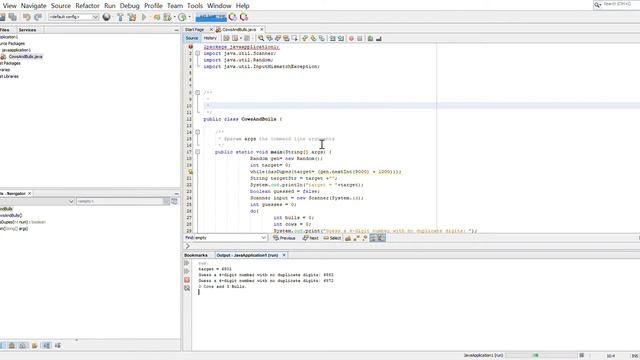Screen dimensions: 640x360
Task: Click the second circular red-green toolbar icon
Action: click(244, 17)
